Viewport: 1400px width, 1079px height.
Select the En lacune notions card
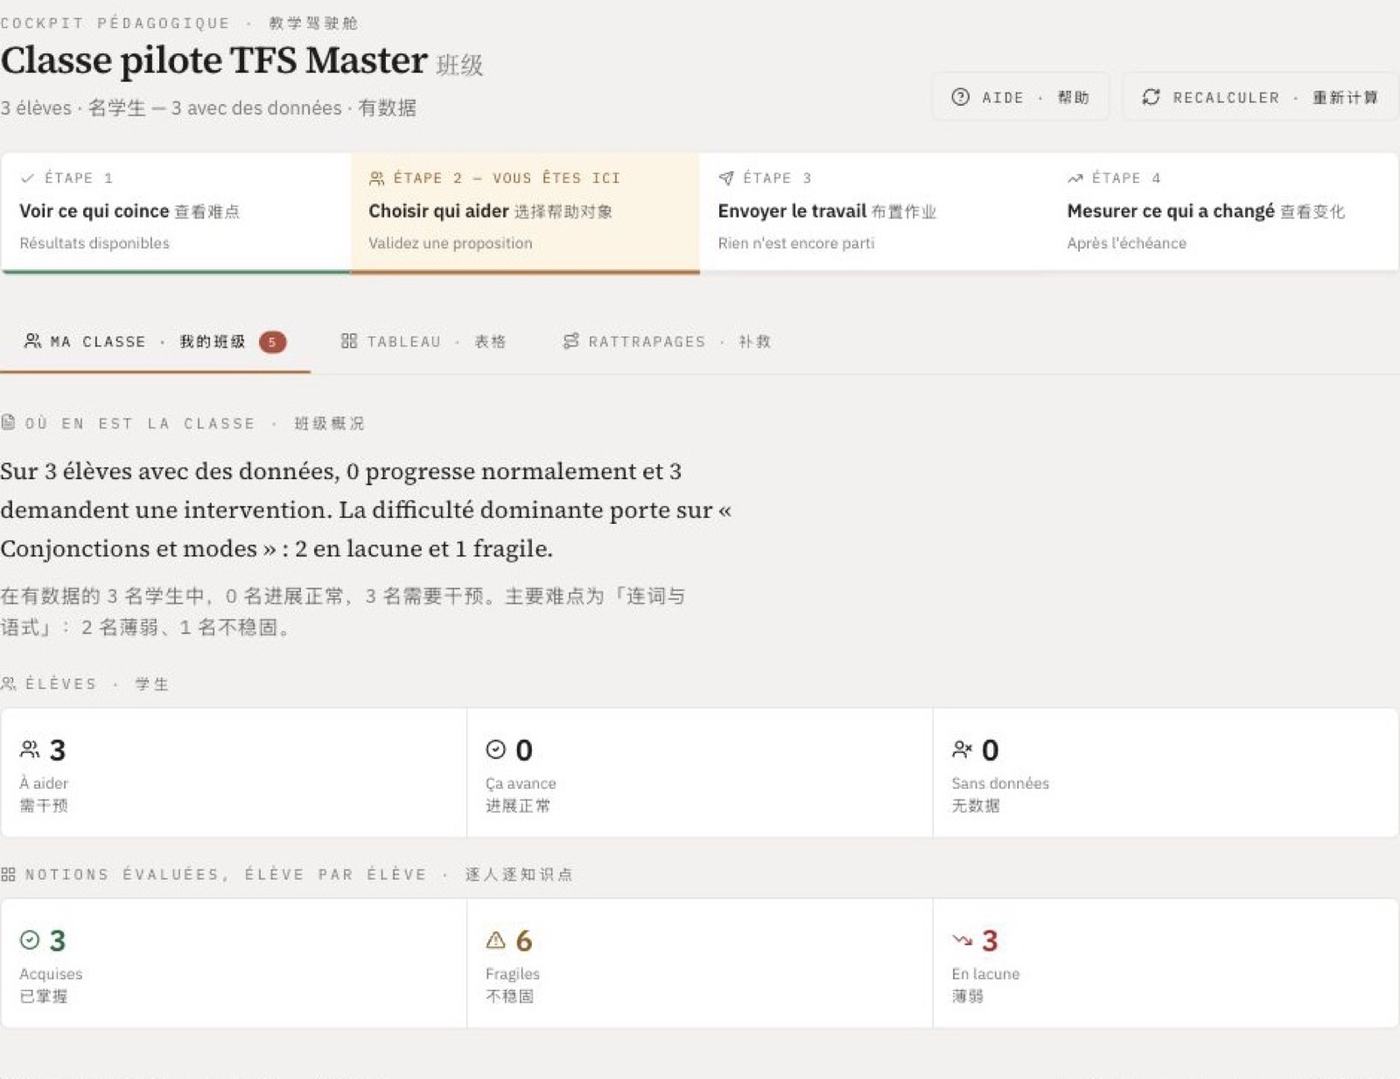click(x=1166, y=963)
